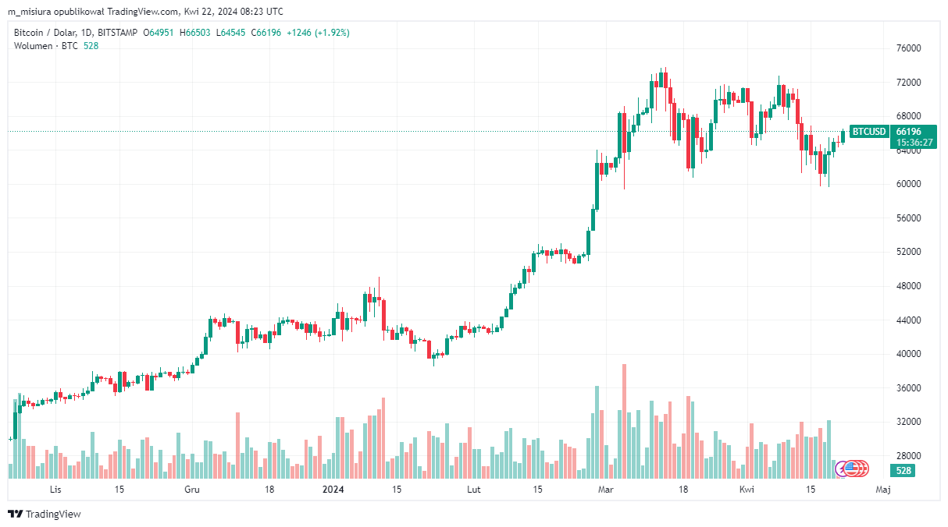This screenshot has height=527, width=948.
Task: Click the Mar label on time axis
Action: (605, 490)
